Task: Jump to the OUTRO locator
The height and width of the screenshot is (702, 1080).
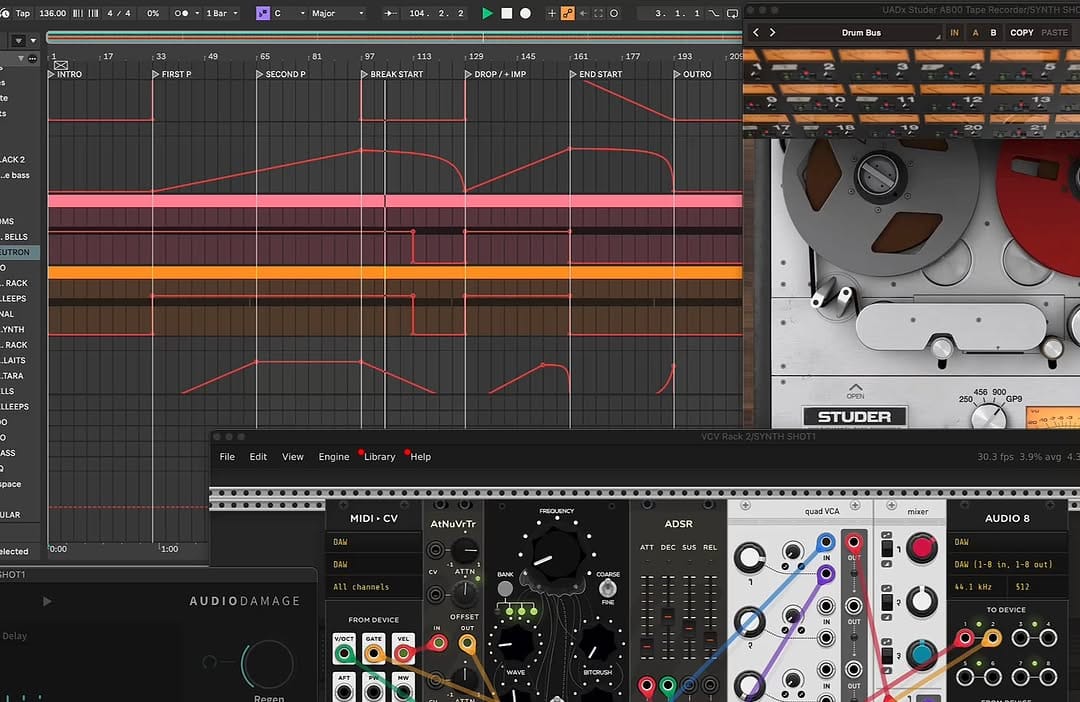Action: pyautogui.click(x=692, y=74)
